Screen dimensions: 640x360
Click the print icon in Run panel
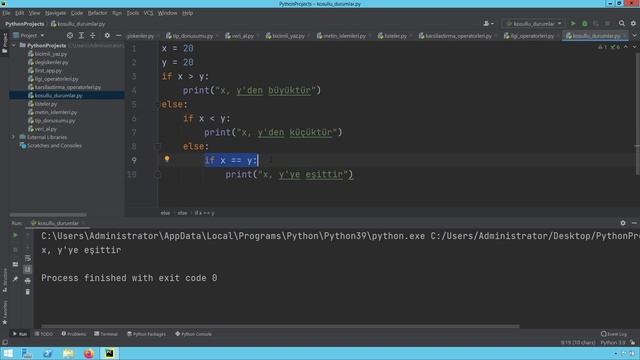(x=27, y=280)
